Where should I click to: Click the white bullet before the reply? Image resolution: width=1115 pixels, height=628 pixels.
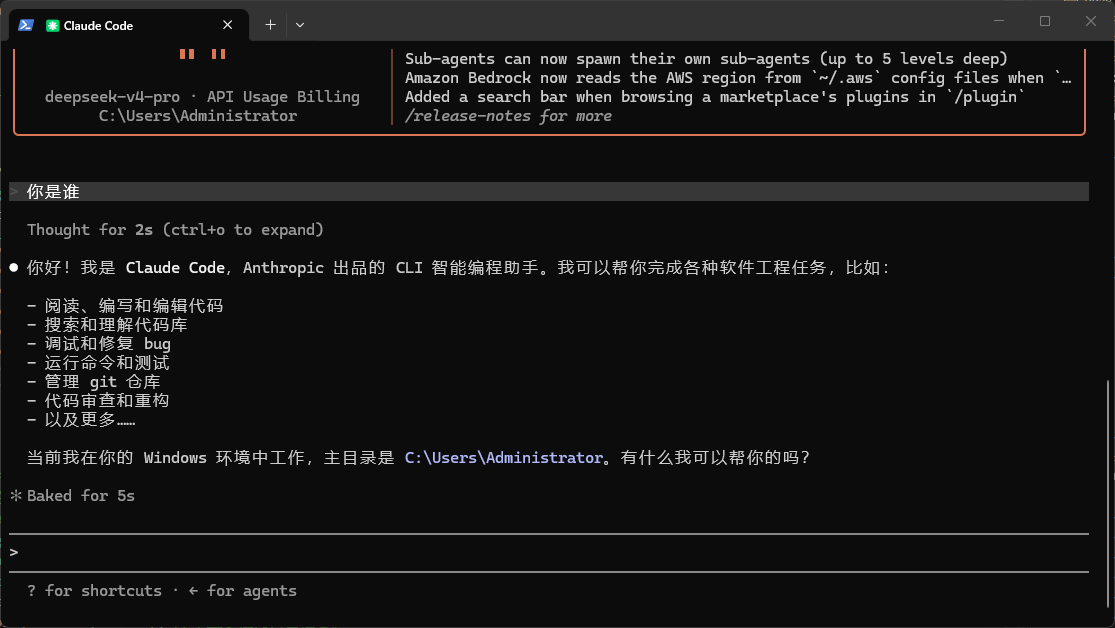point(14,267)
